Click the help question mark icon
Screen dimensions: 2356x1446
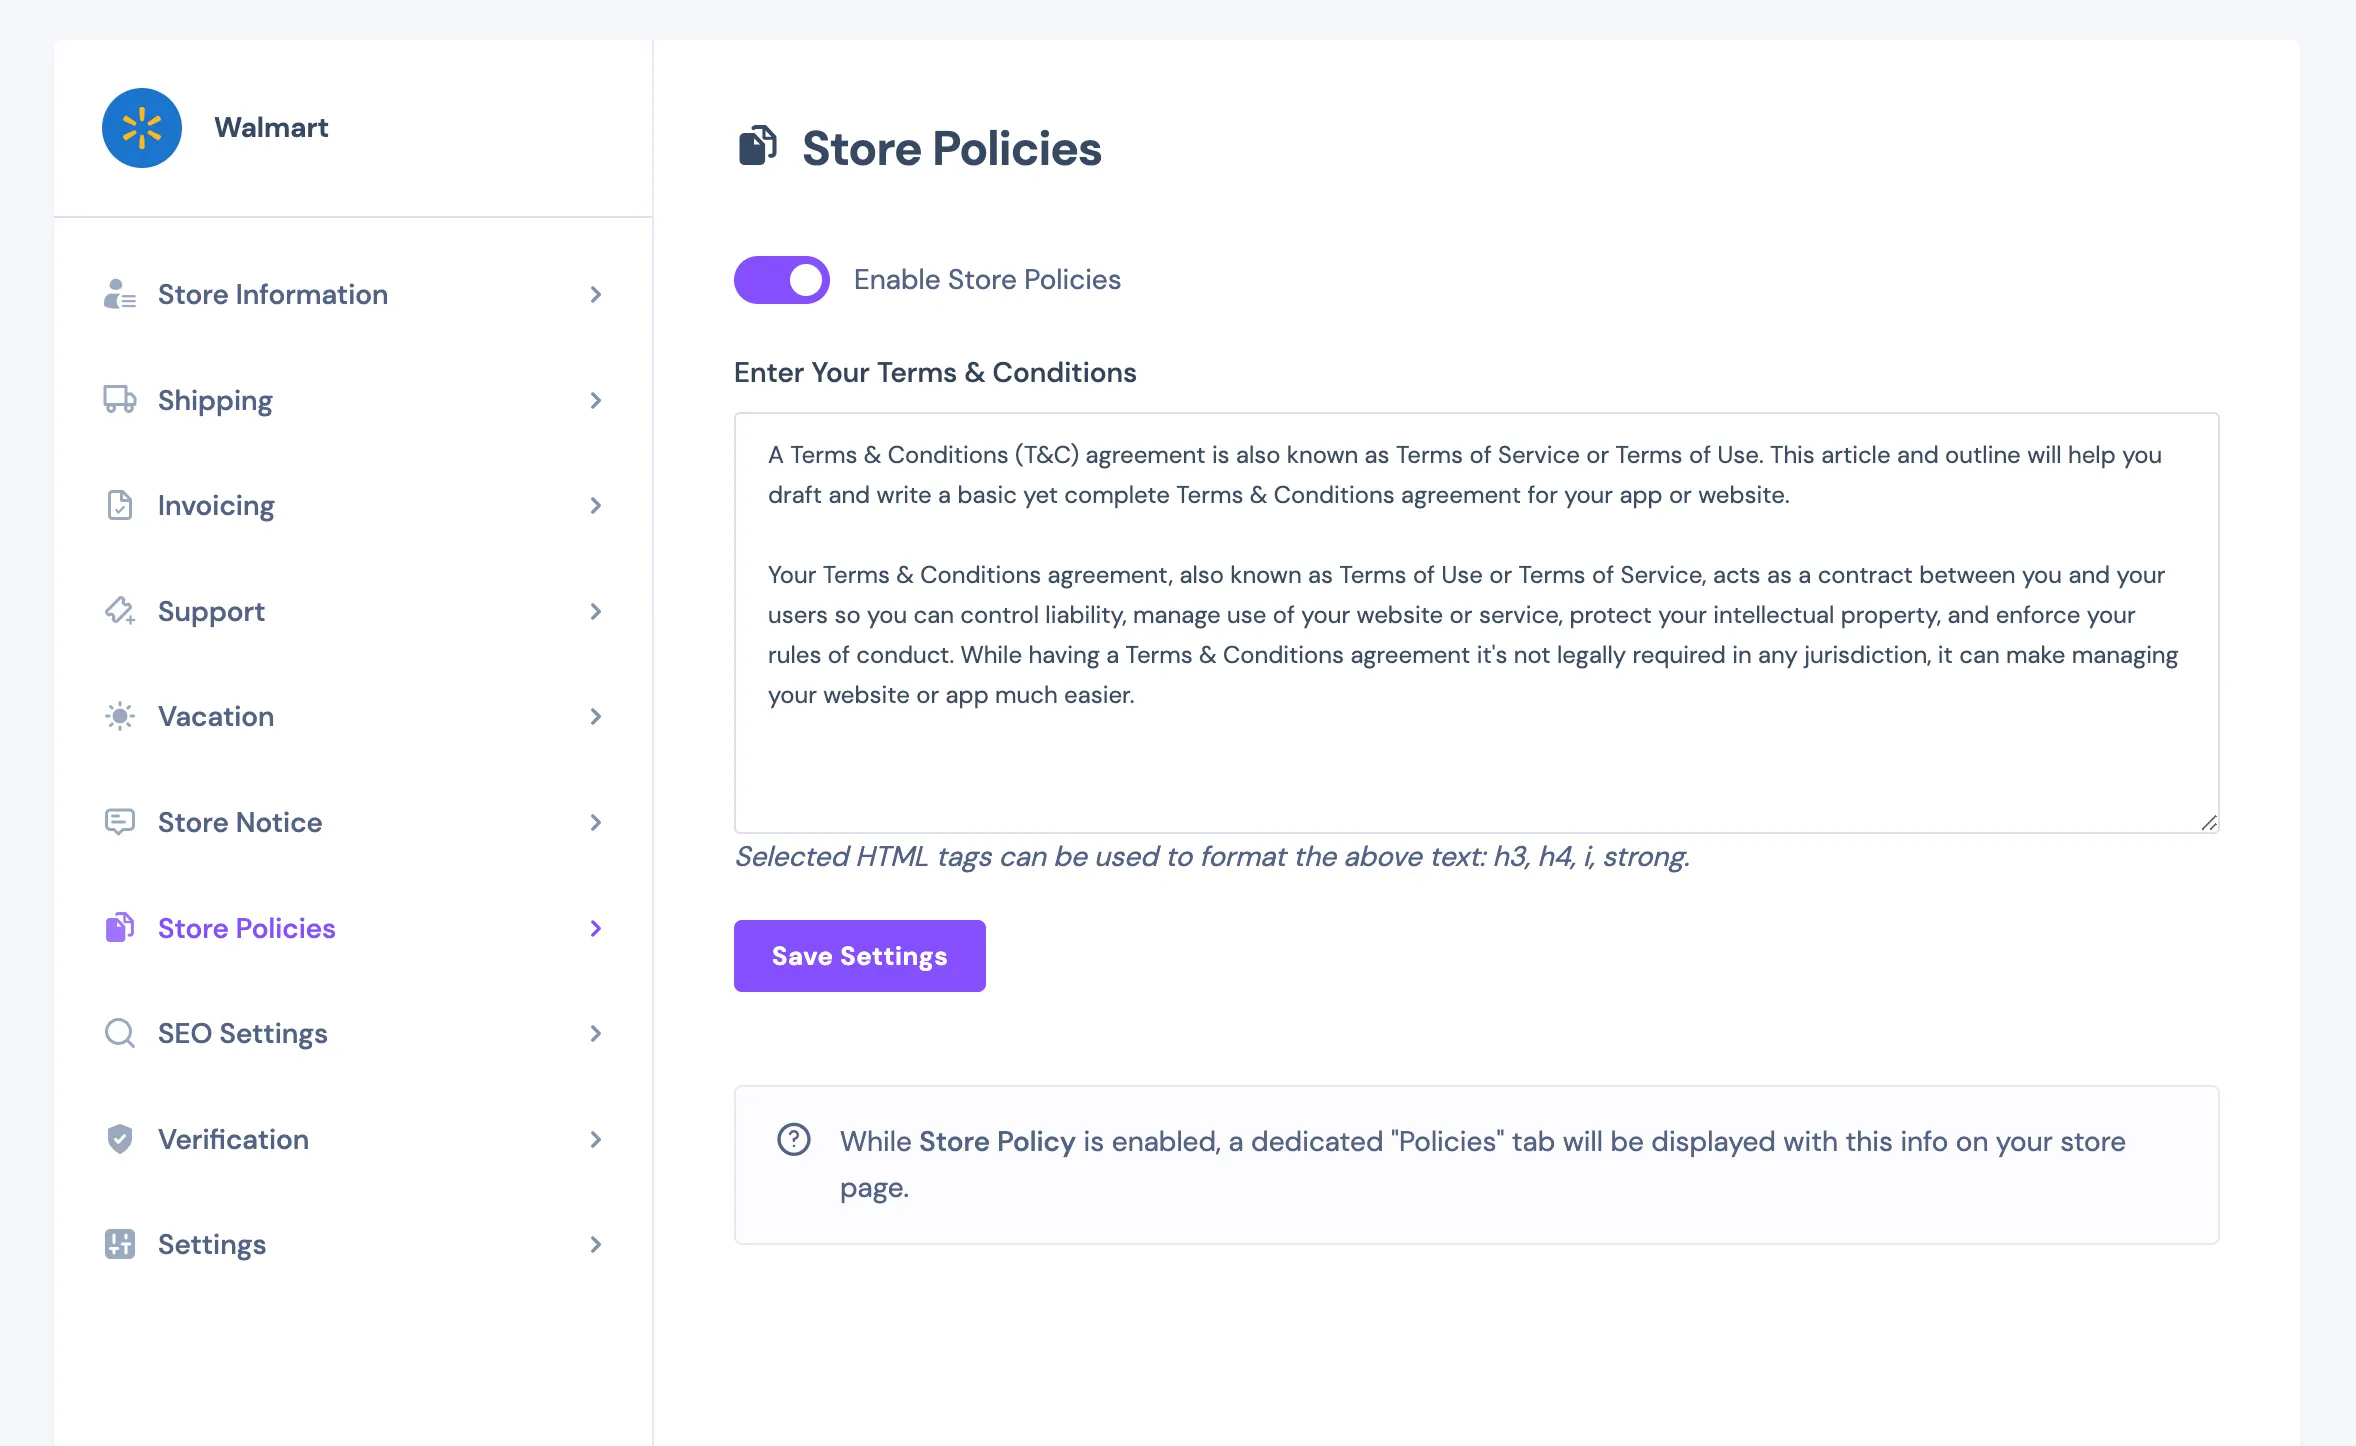click(794, 1140)
